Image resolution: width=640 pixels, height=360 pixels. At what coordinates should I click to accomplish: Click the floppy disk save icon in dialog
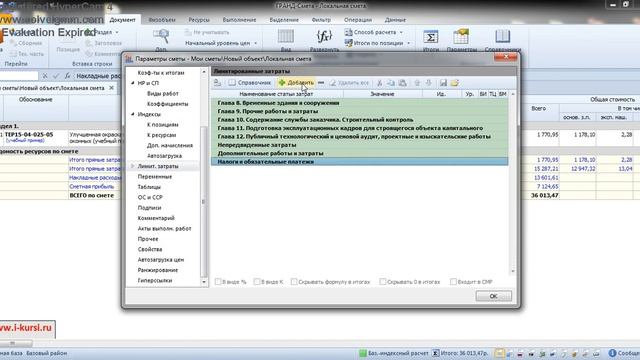[443, 83]
